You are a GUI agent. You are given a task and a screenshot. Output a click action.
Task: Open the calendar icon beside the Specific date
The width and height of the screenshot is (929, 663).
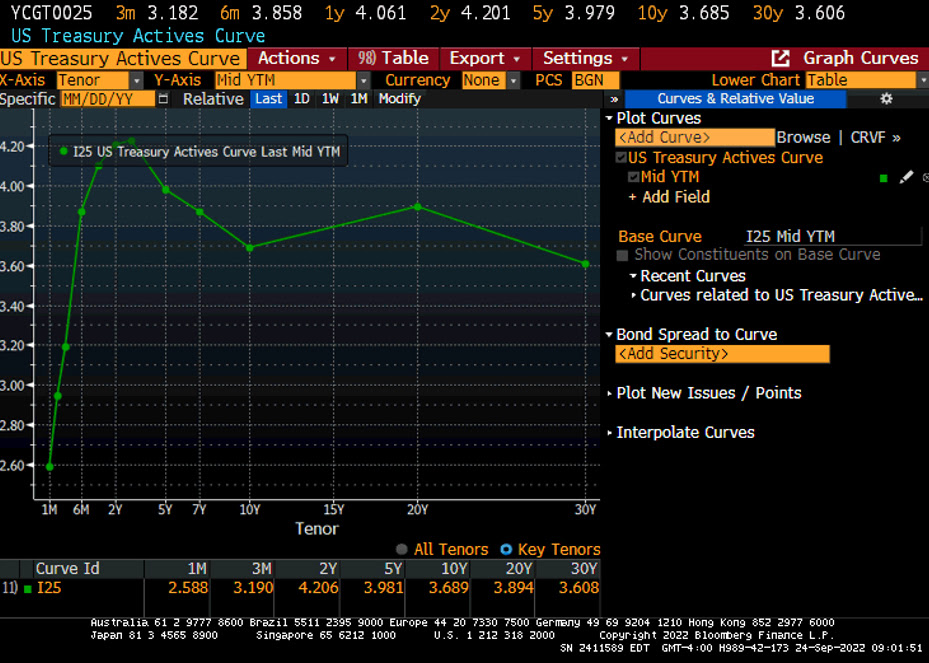(x=163, y=99)
